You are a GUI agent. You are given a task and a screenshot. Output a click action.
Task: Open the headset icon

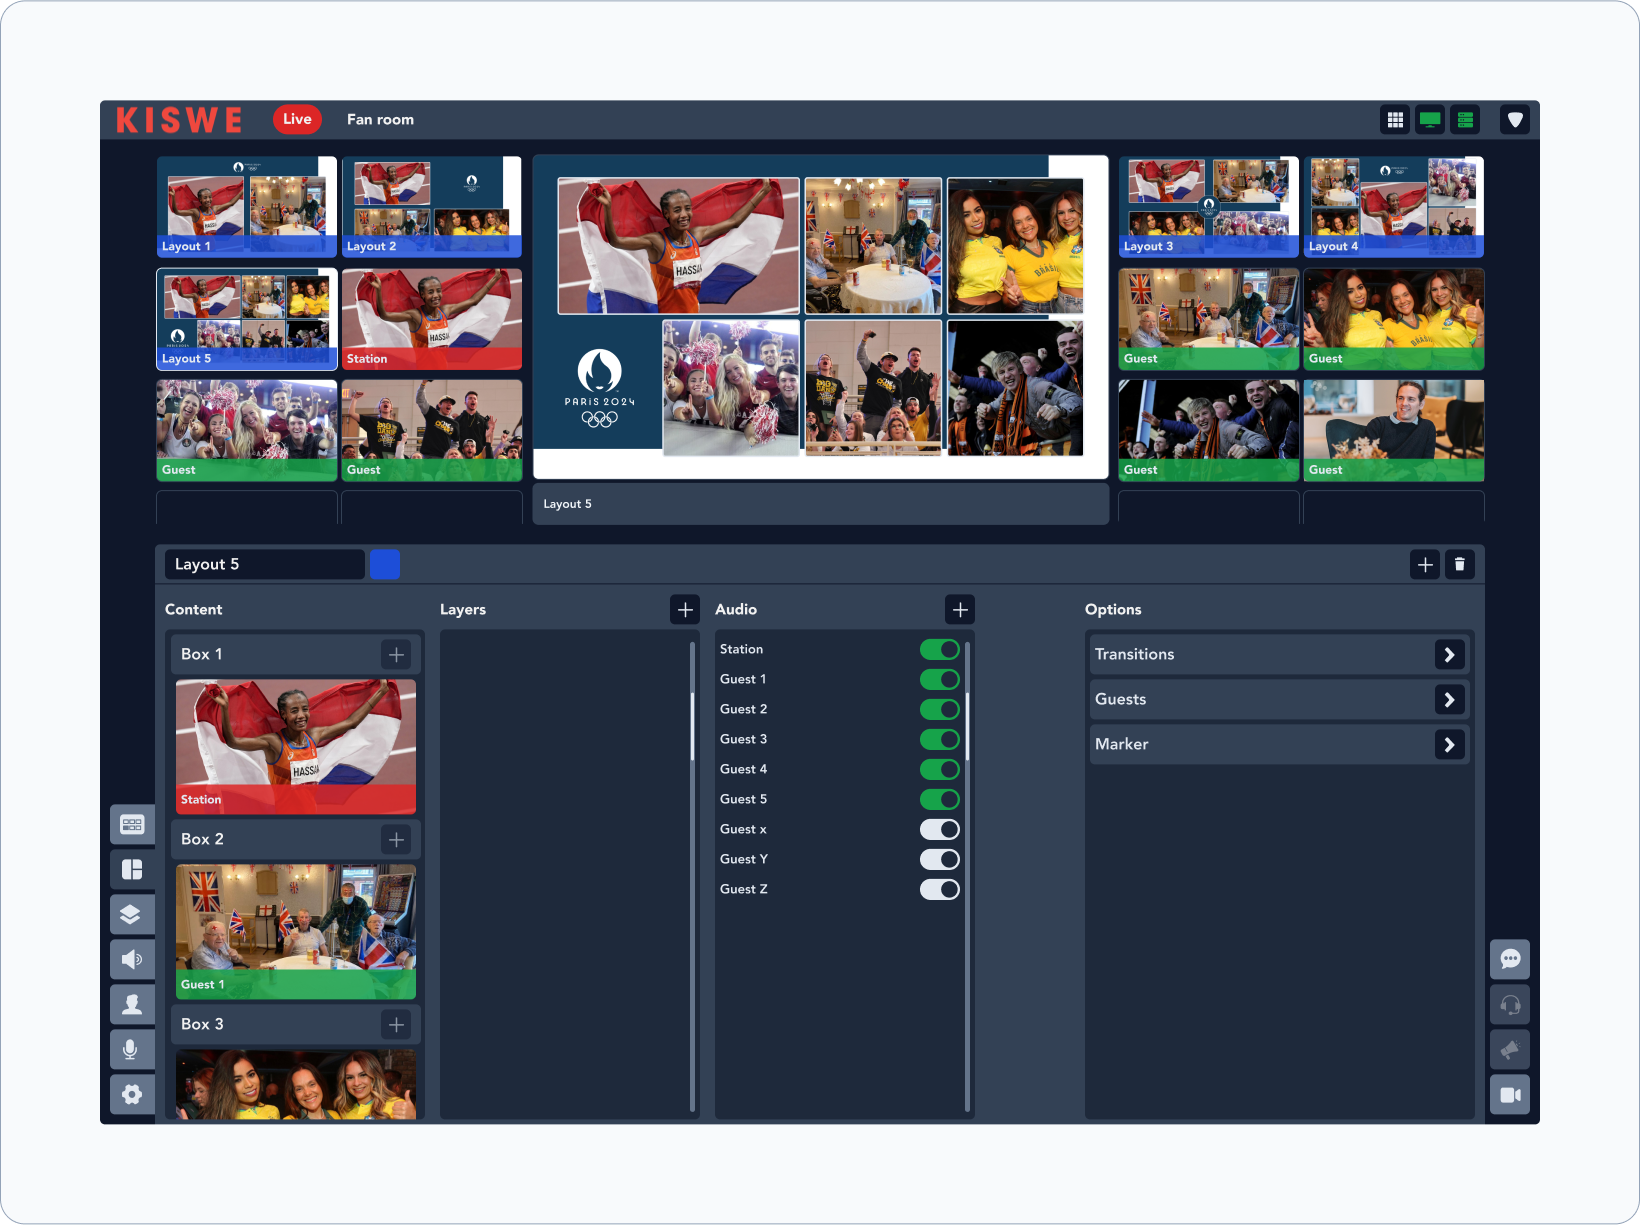(1510, 1005)
